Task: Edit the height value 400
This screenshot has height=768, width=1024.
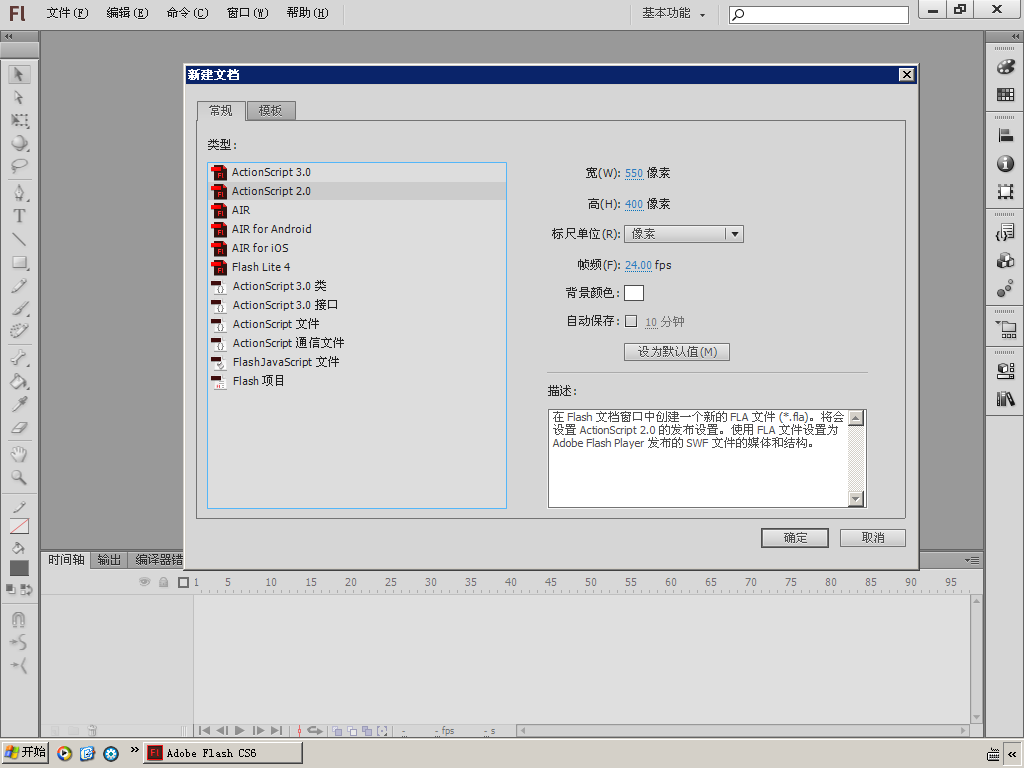Action: pyautogui.click(x=634, y=204)
